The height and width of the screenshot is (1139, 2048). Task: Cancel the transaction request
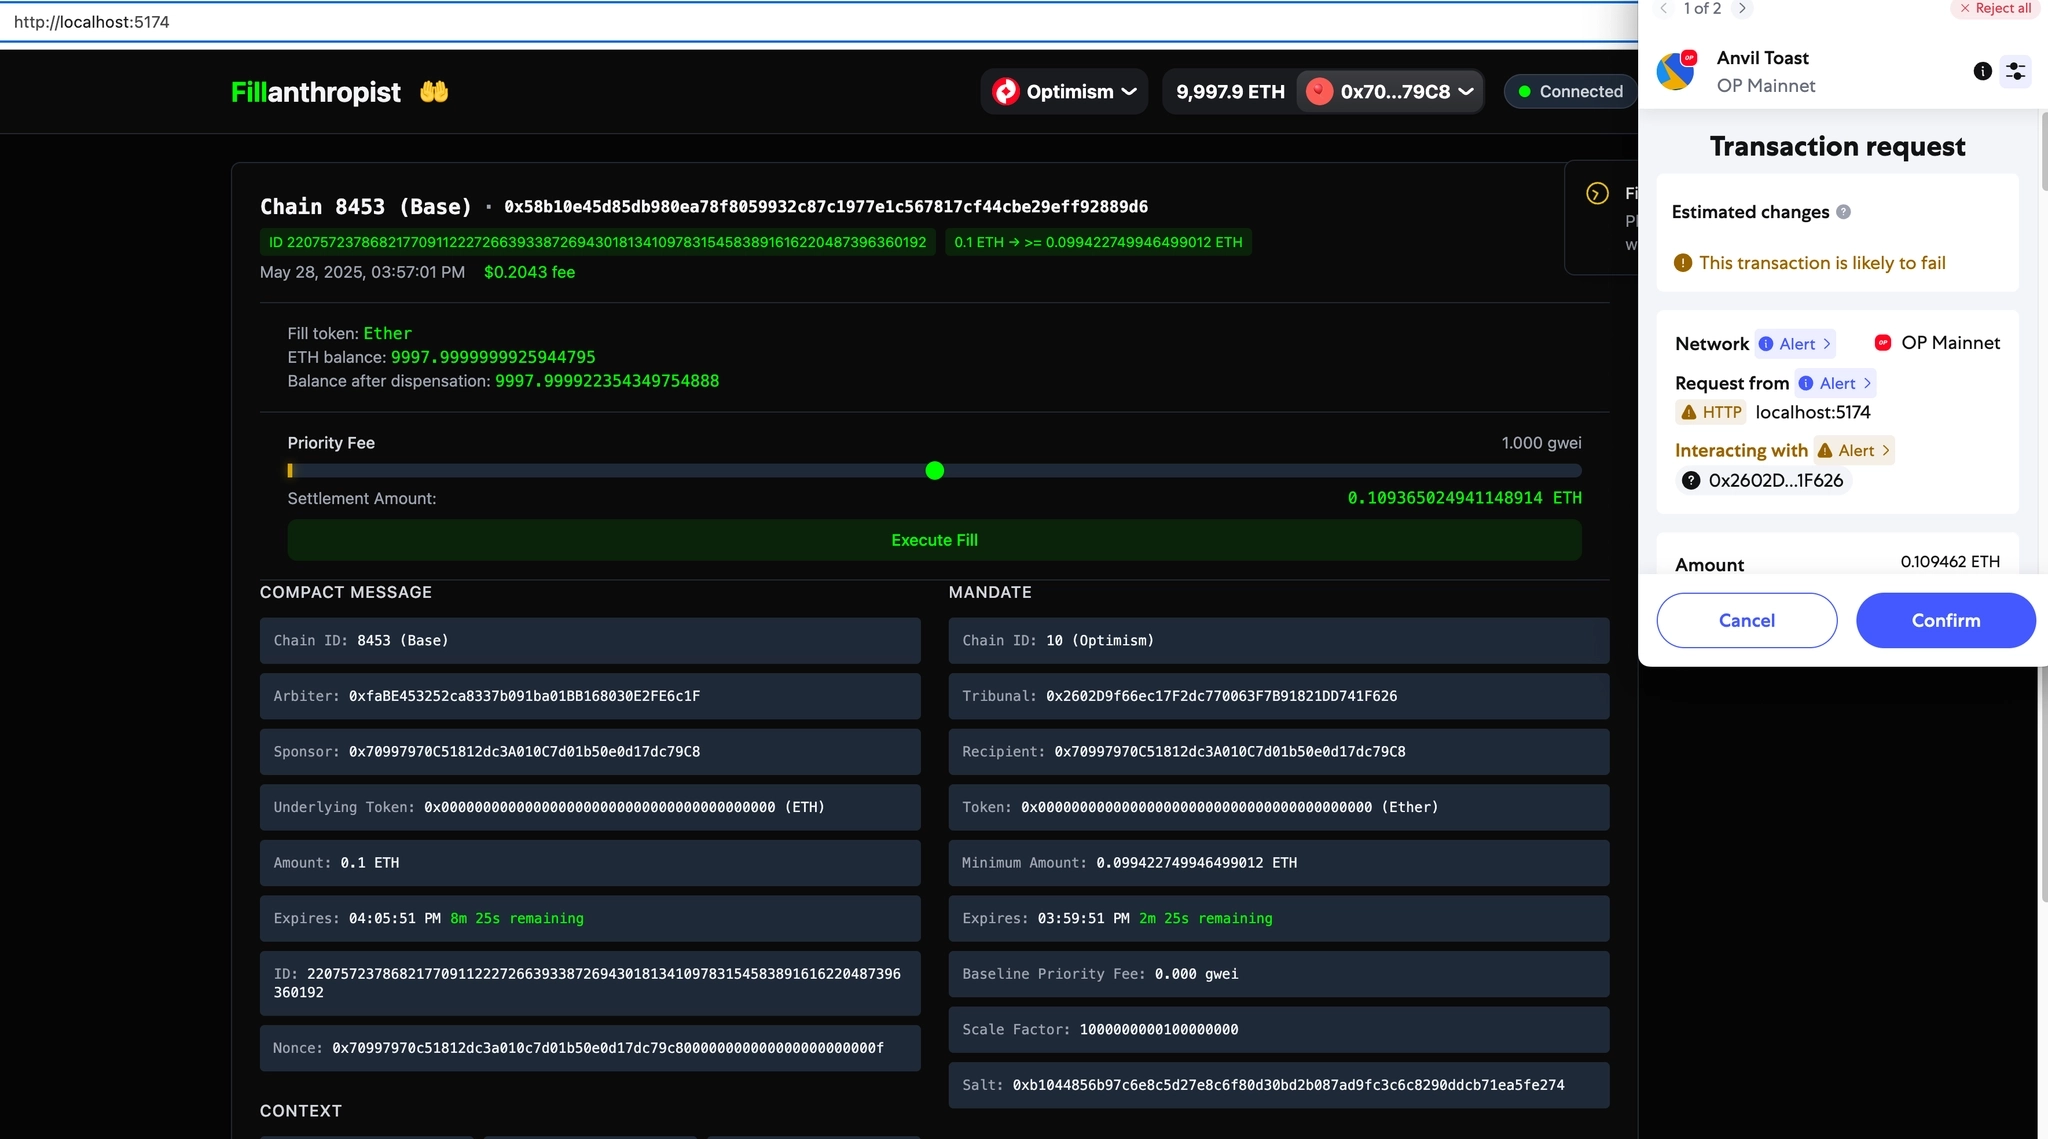coord(1746,620)
